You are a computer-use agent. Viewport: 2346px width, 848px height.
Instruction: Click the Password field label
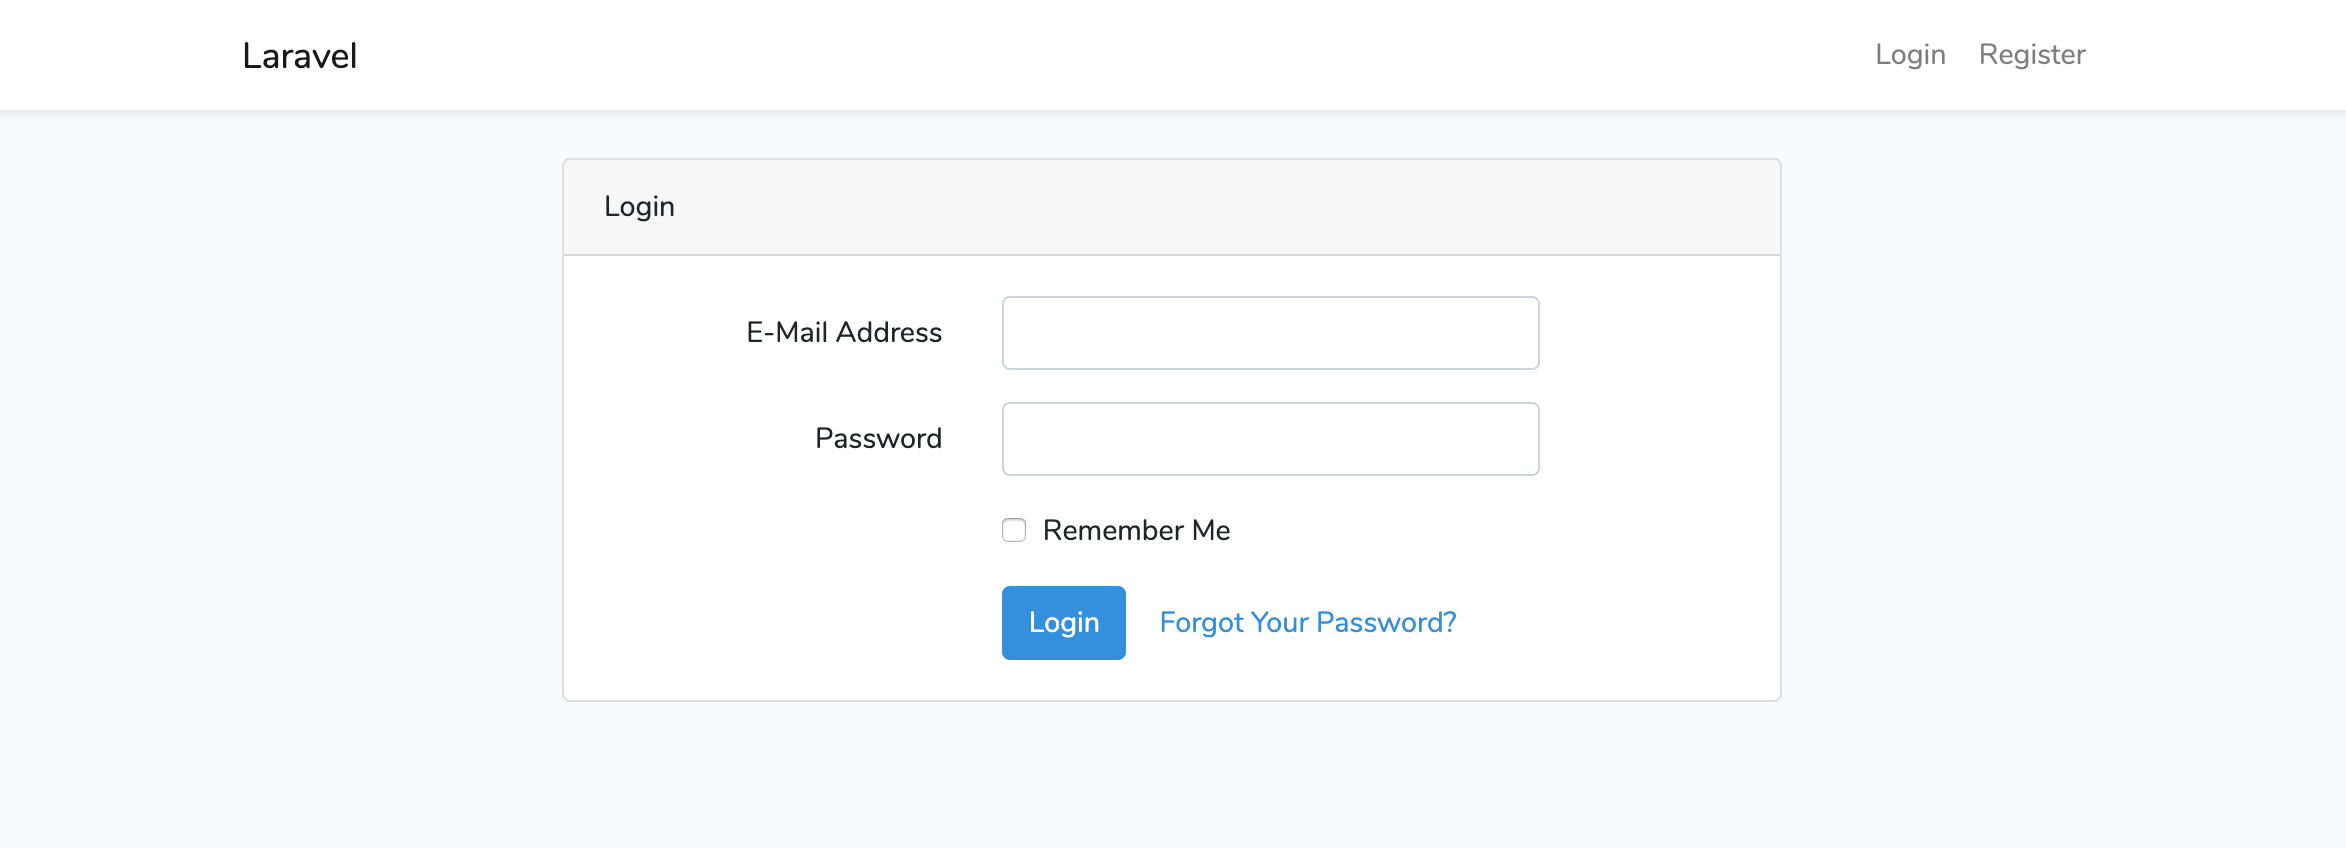878,438
